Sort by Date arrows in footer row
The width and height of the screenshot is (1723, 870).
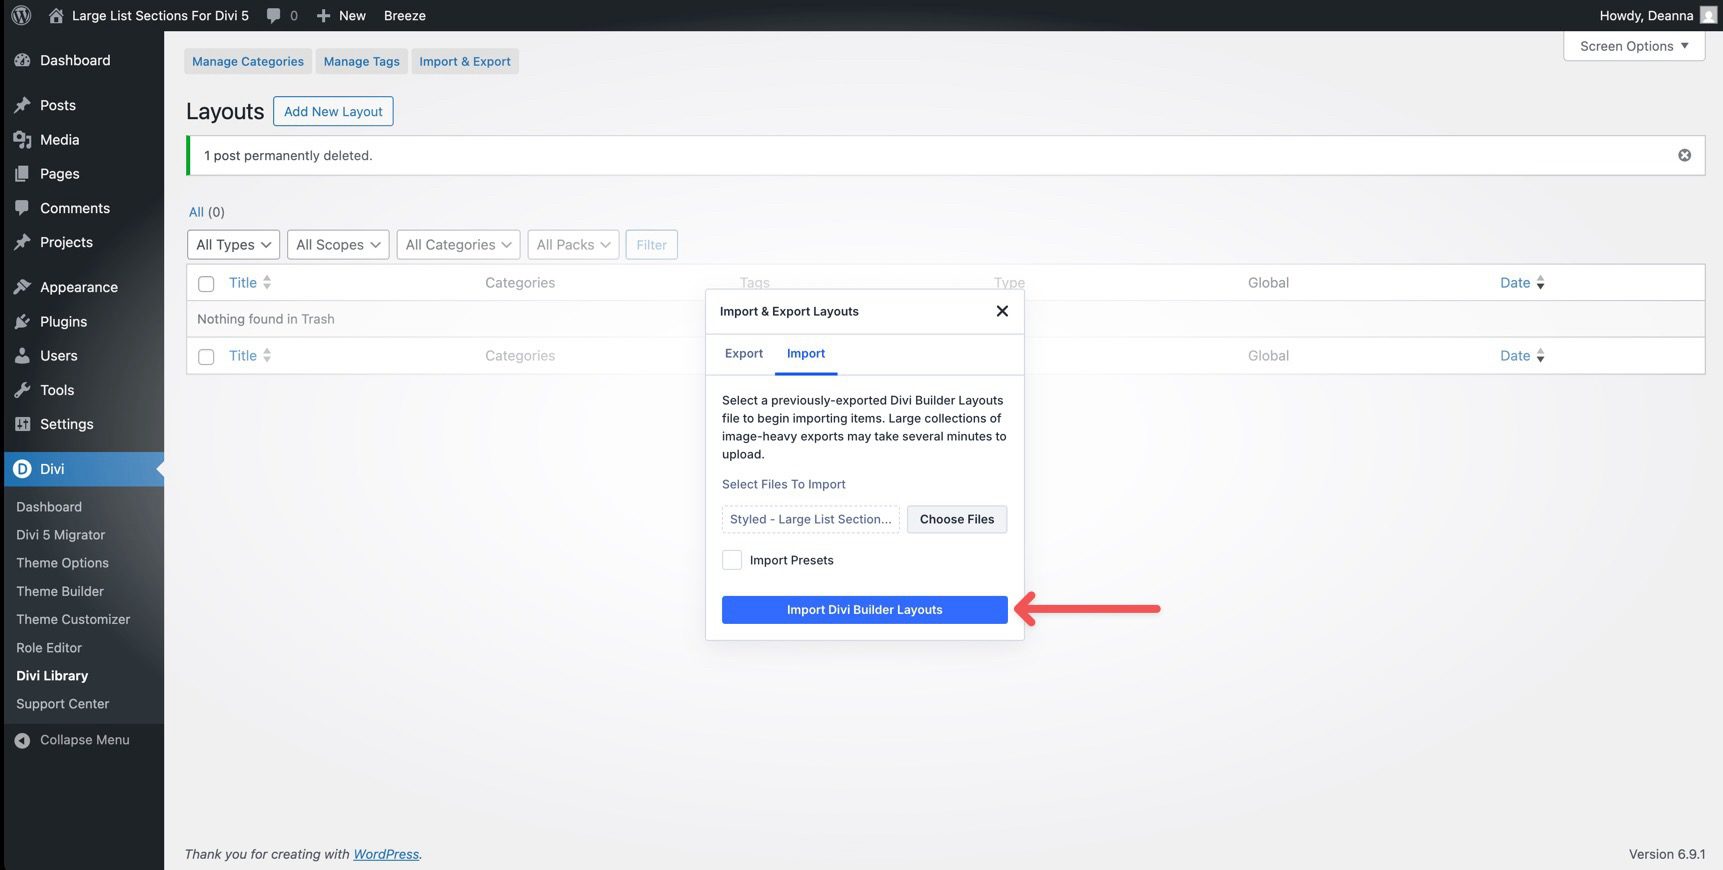tap(1540, 356)
